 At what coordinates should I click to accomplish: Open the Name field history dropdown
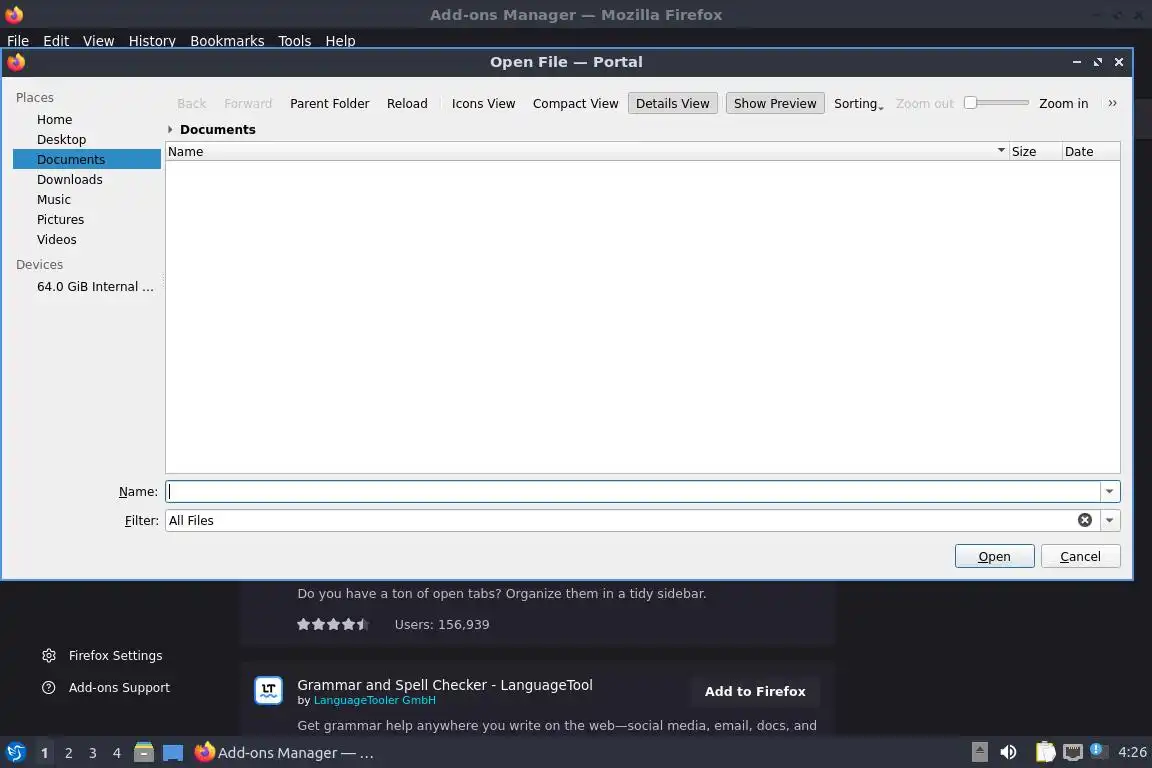click(x=1109, y=492)
